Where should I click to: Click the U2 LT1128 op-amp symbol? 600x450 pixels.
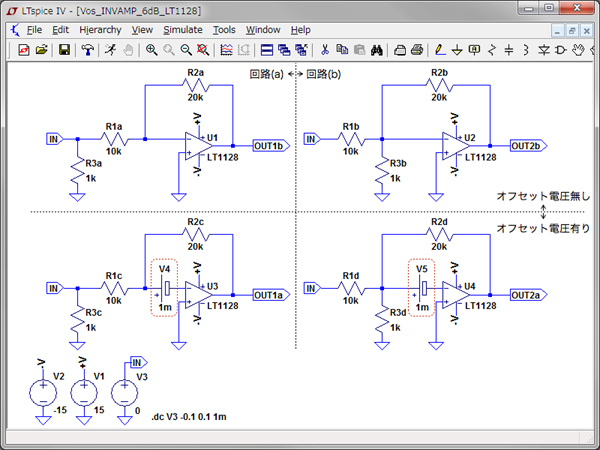449,146
